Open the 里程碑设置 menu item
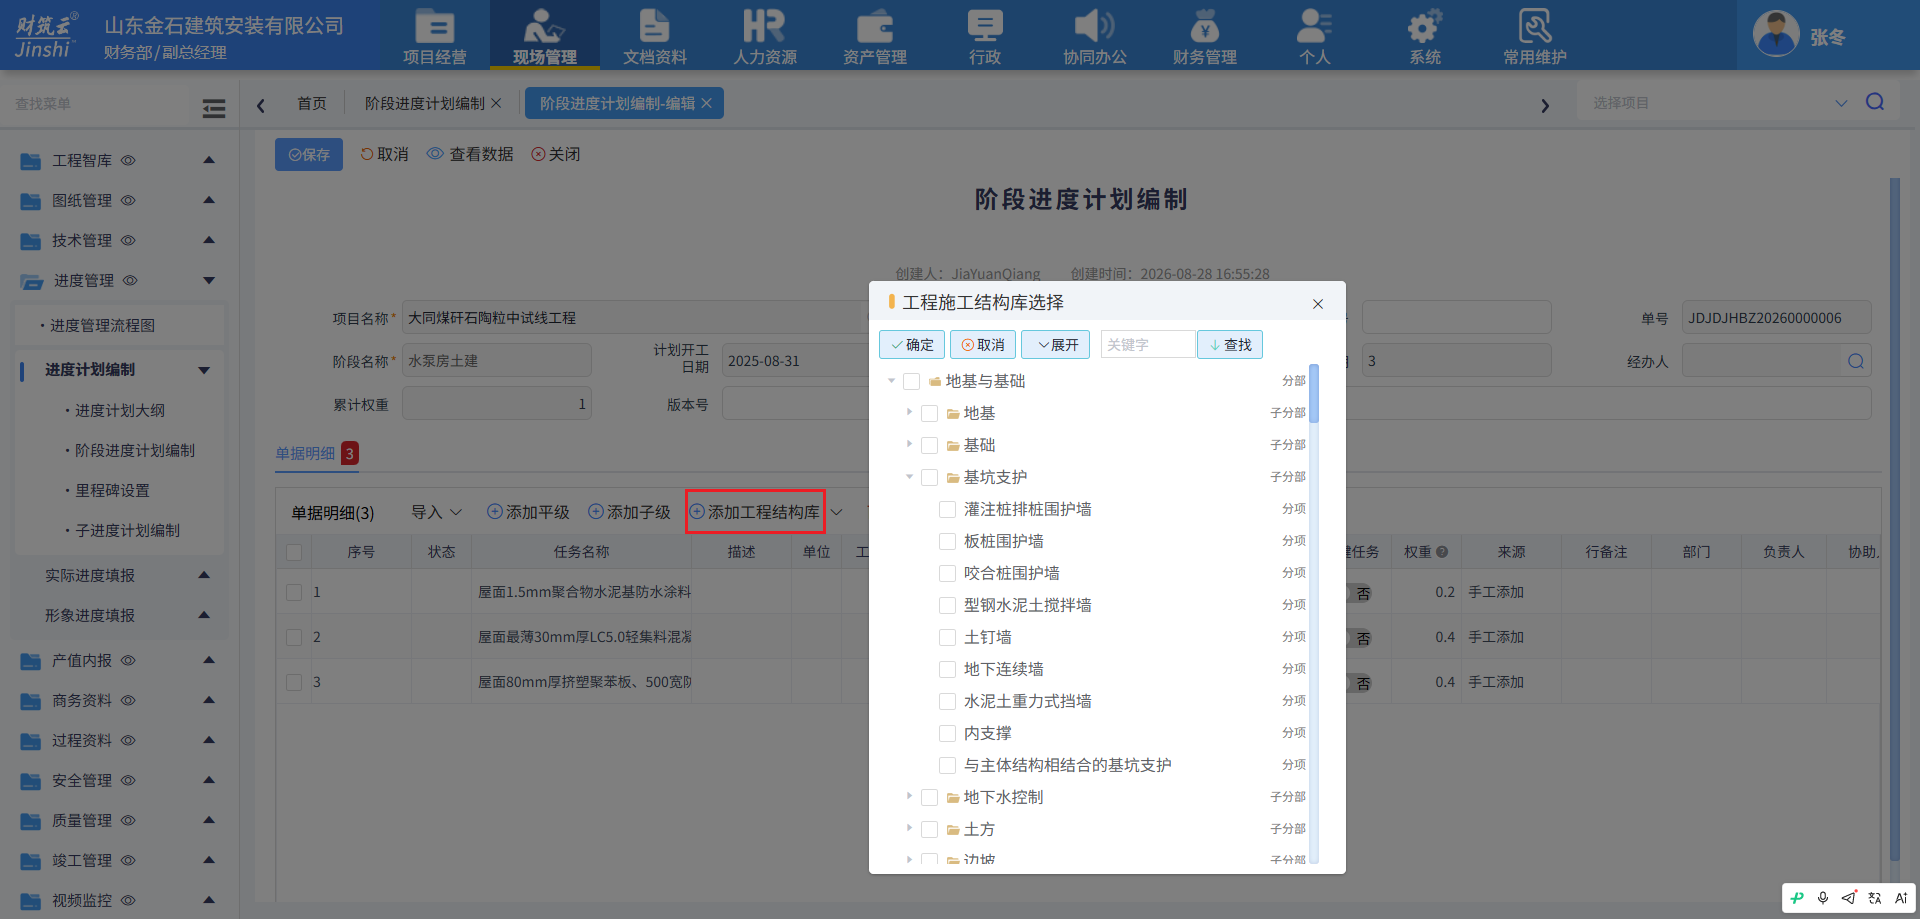This screenshot has width=1920, height=919. click(112, 490)
